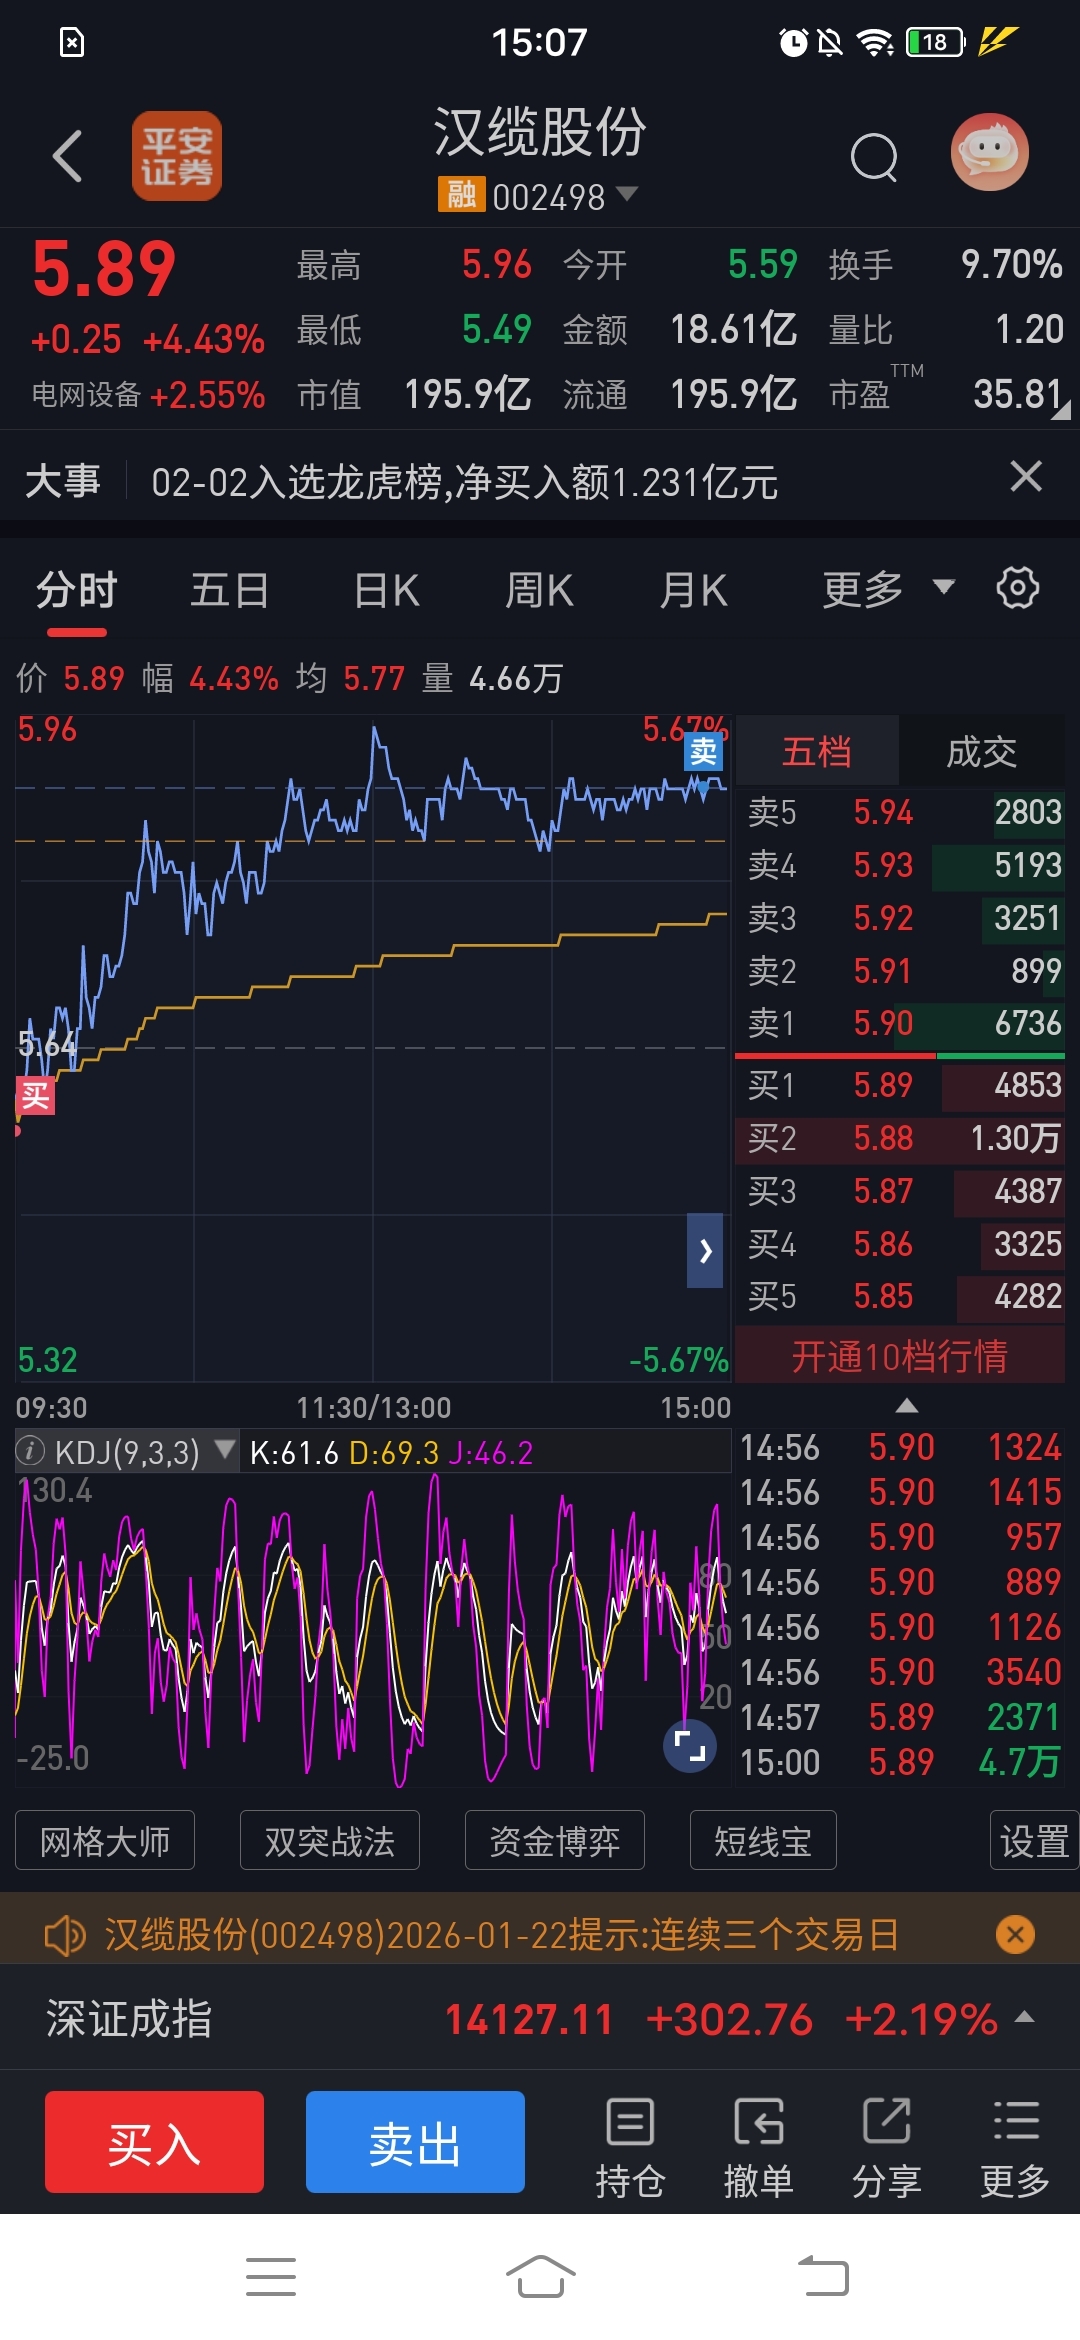Switch to 周K chart tab
This screenshot has height=2340, width=1080.
click(540, 590)
